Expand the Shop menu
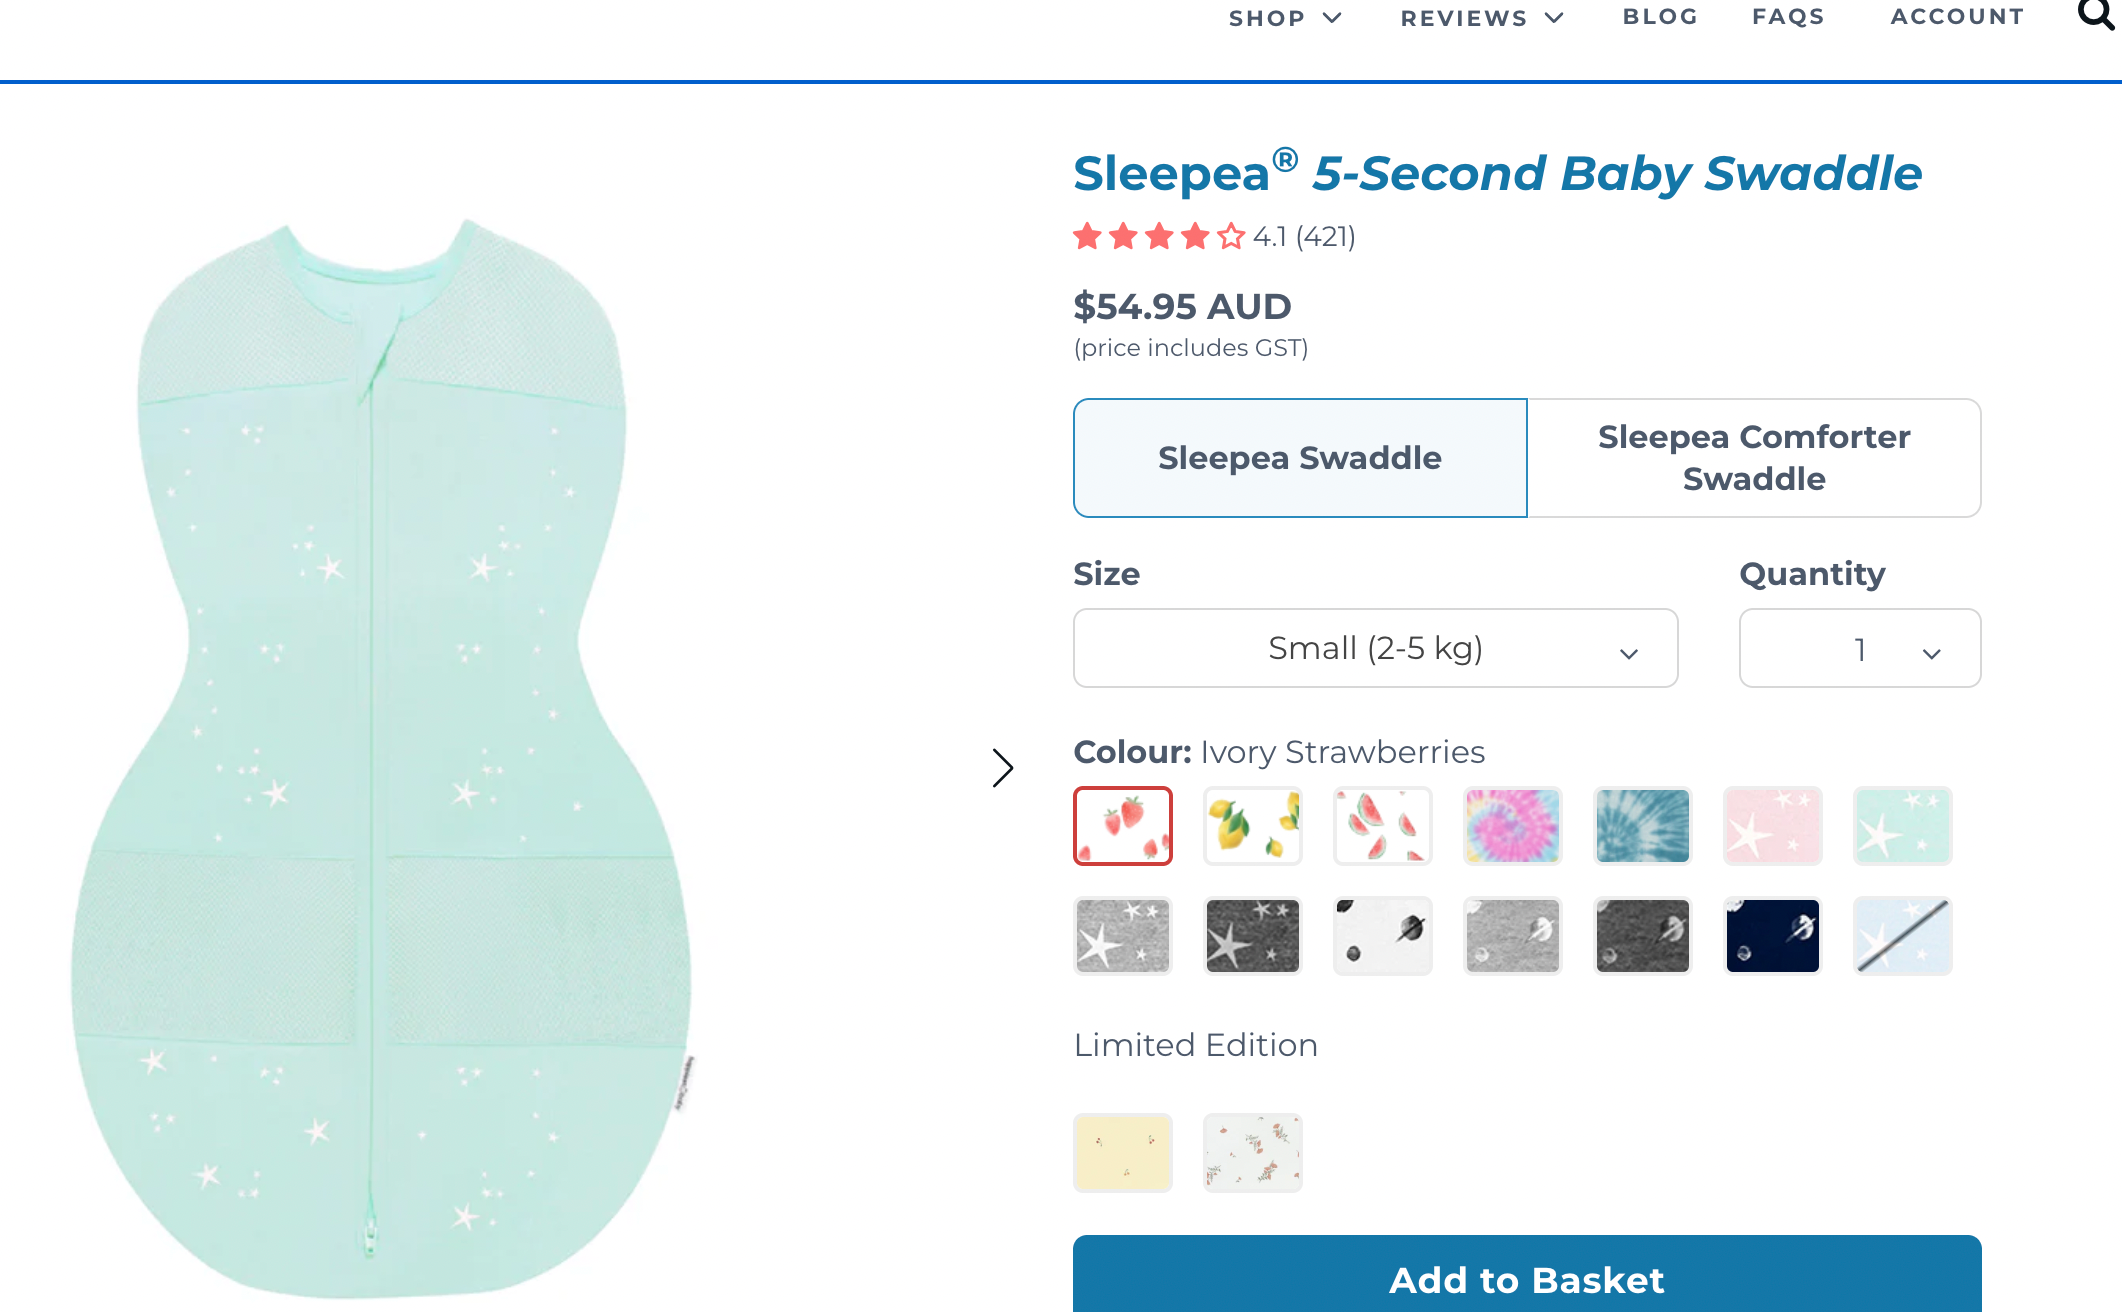Image resolution: width=2122 pixels, height=1312 pixels. tap(1284, 18)
